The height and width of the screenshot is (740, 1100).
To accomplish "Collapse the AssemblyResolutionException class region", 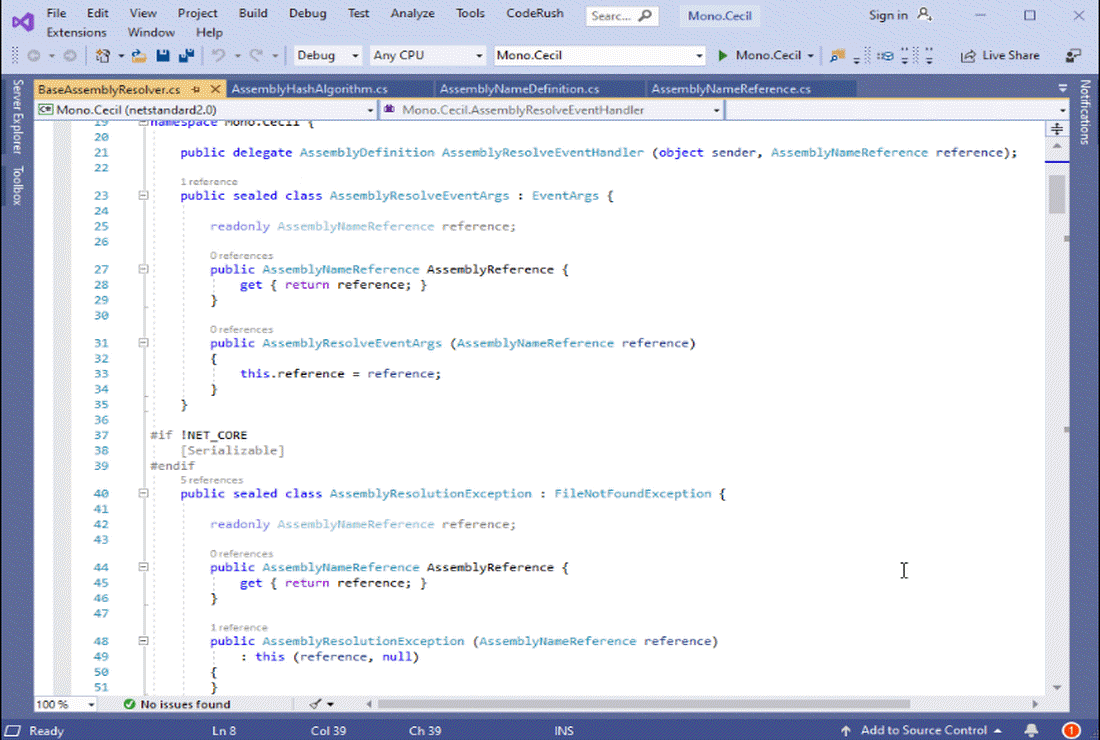I will tap(143, 493).
